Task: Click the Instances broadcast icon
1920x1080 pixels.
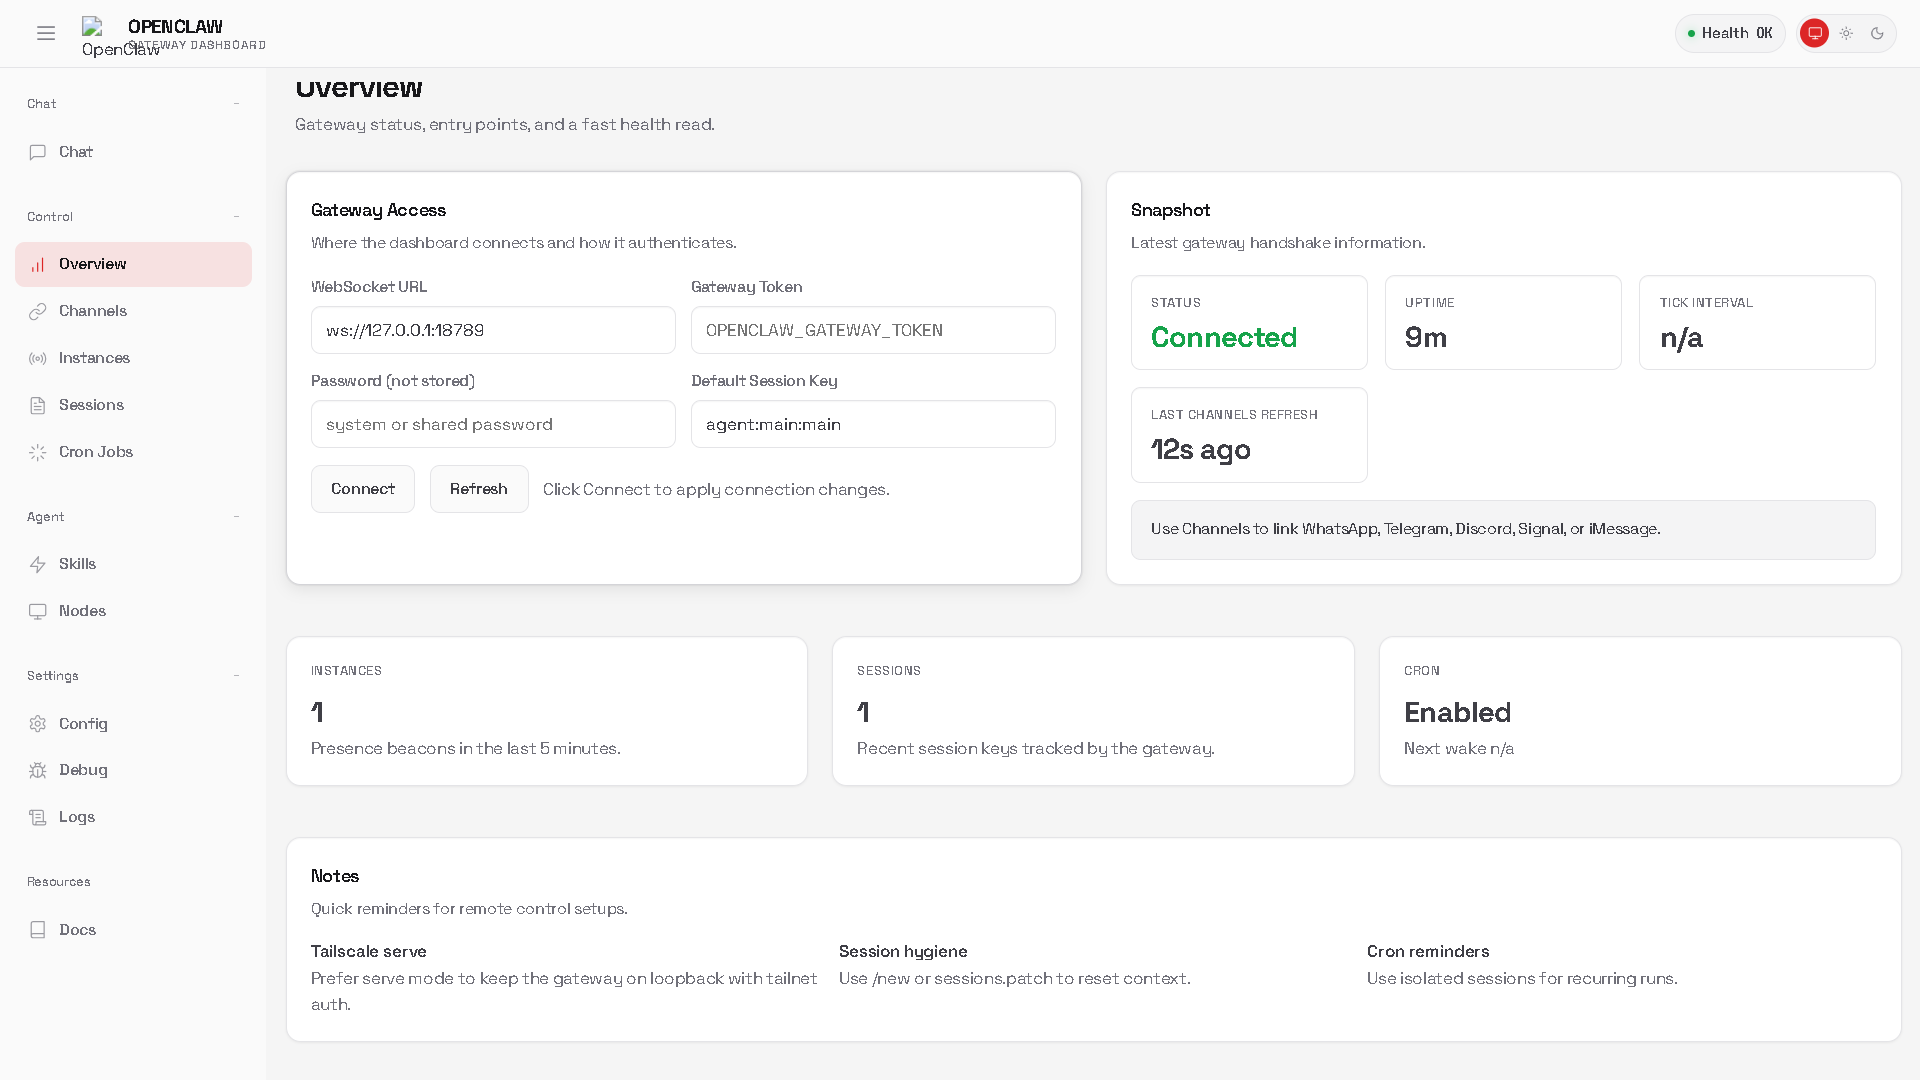Action: [x=38, y=358]
